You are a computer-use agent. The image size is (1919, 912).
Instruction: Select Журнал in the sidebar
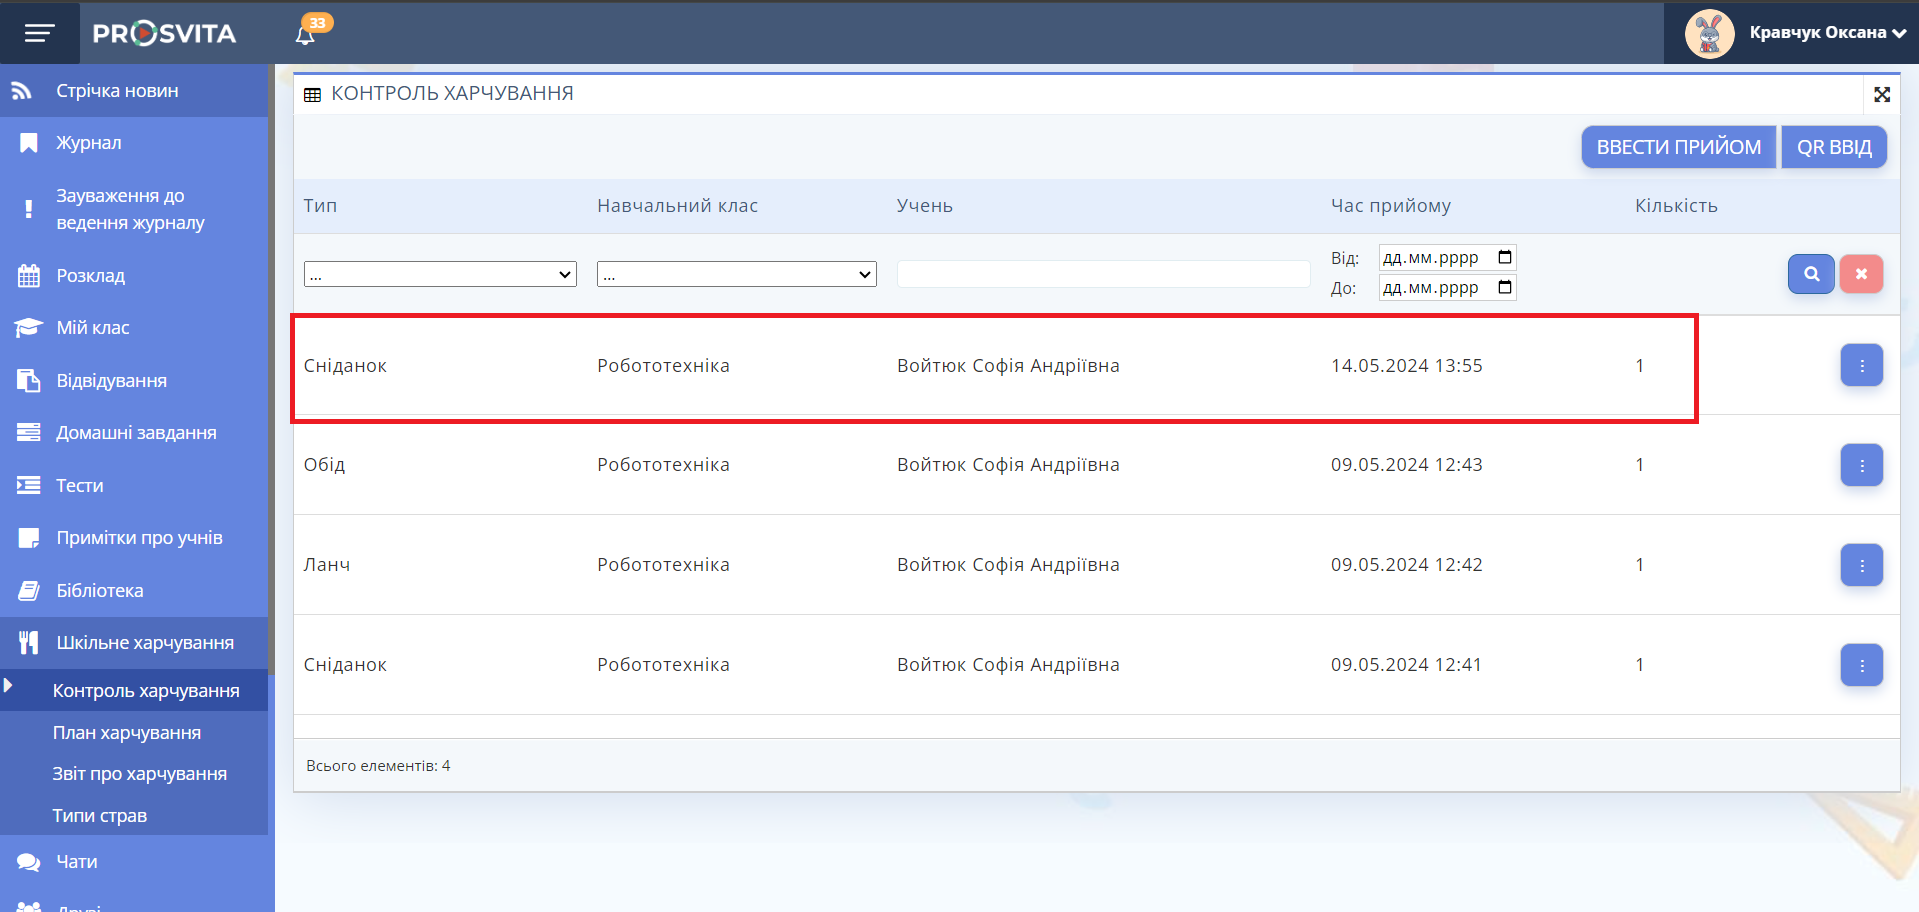(89, 143)
